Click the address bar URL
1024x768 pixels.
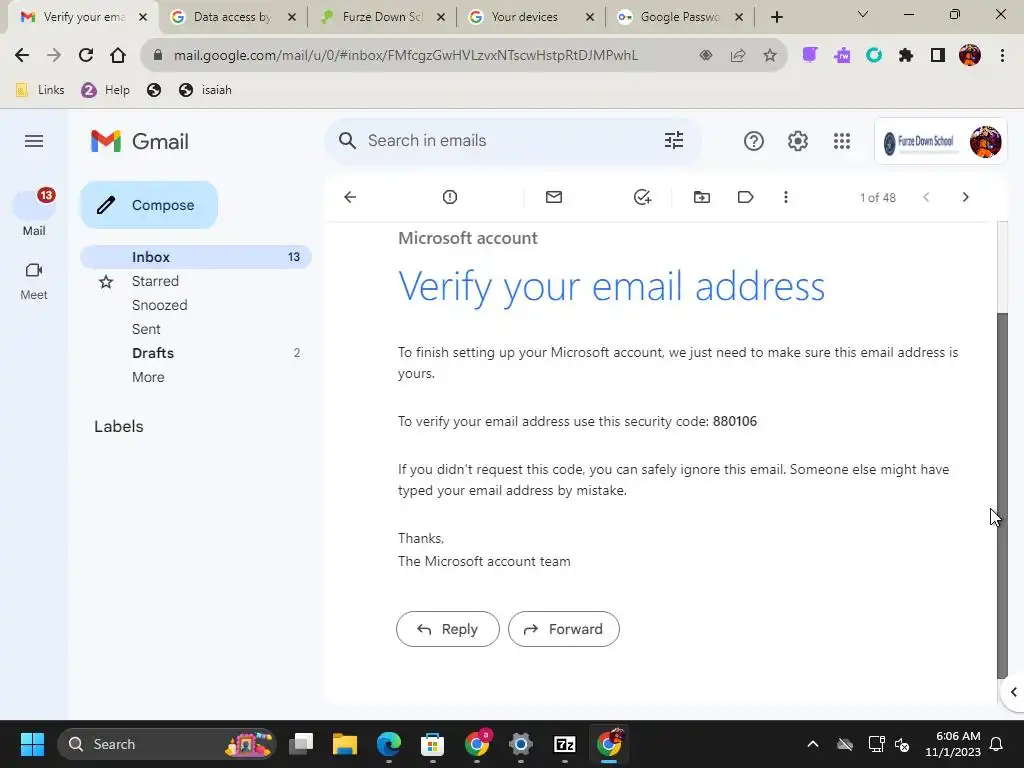pos(405,56)
